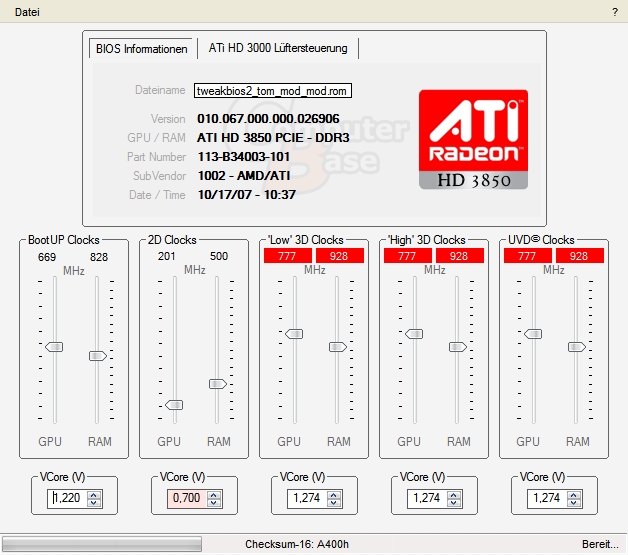Image resolution: width=628 pixels, height=555 pixels.
Task: Click 'Low' 3D Clocks RAM slider handle
Action: [338, 347]
